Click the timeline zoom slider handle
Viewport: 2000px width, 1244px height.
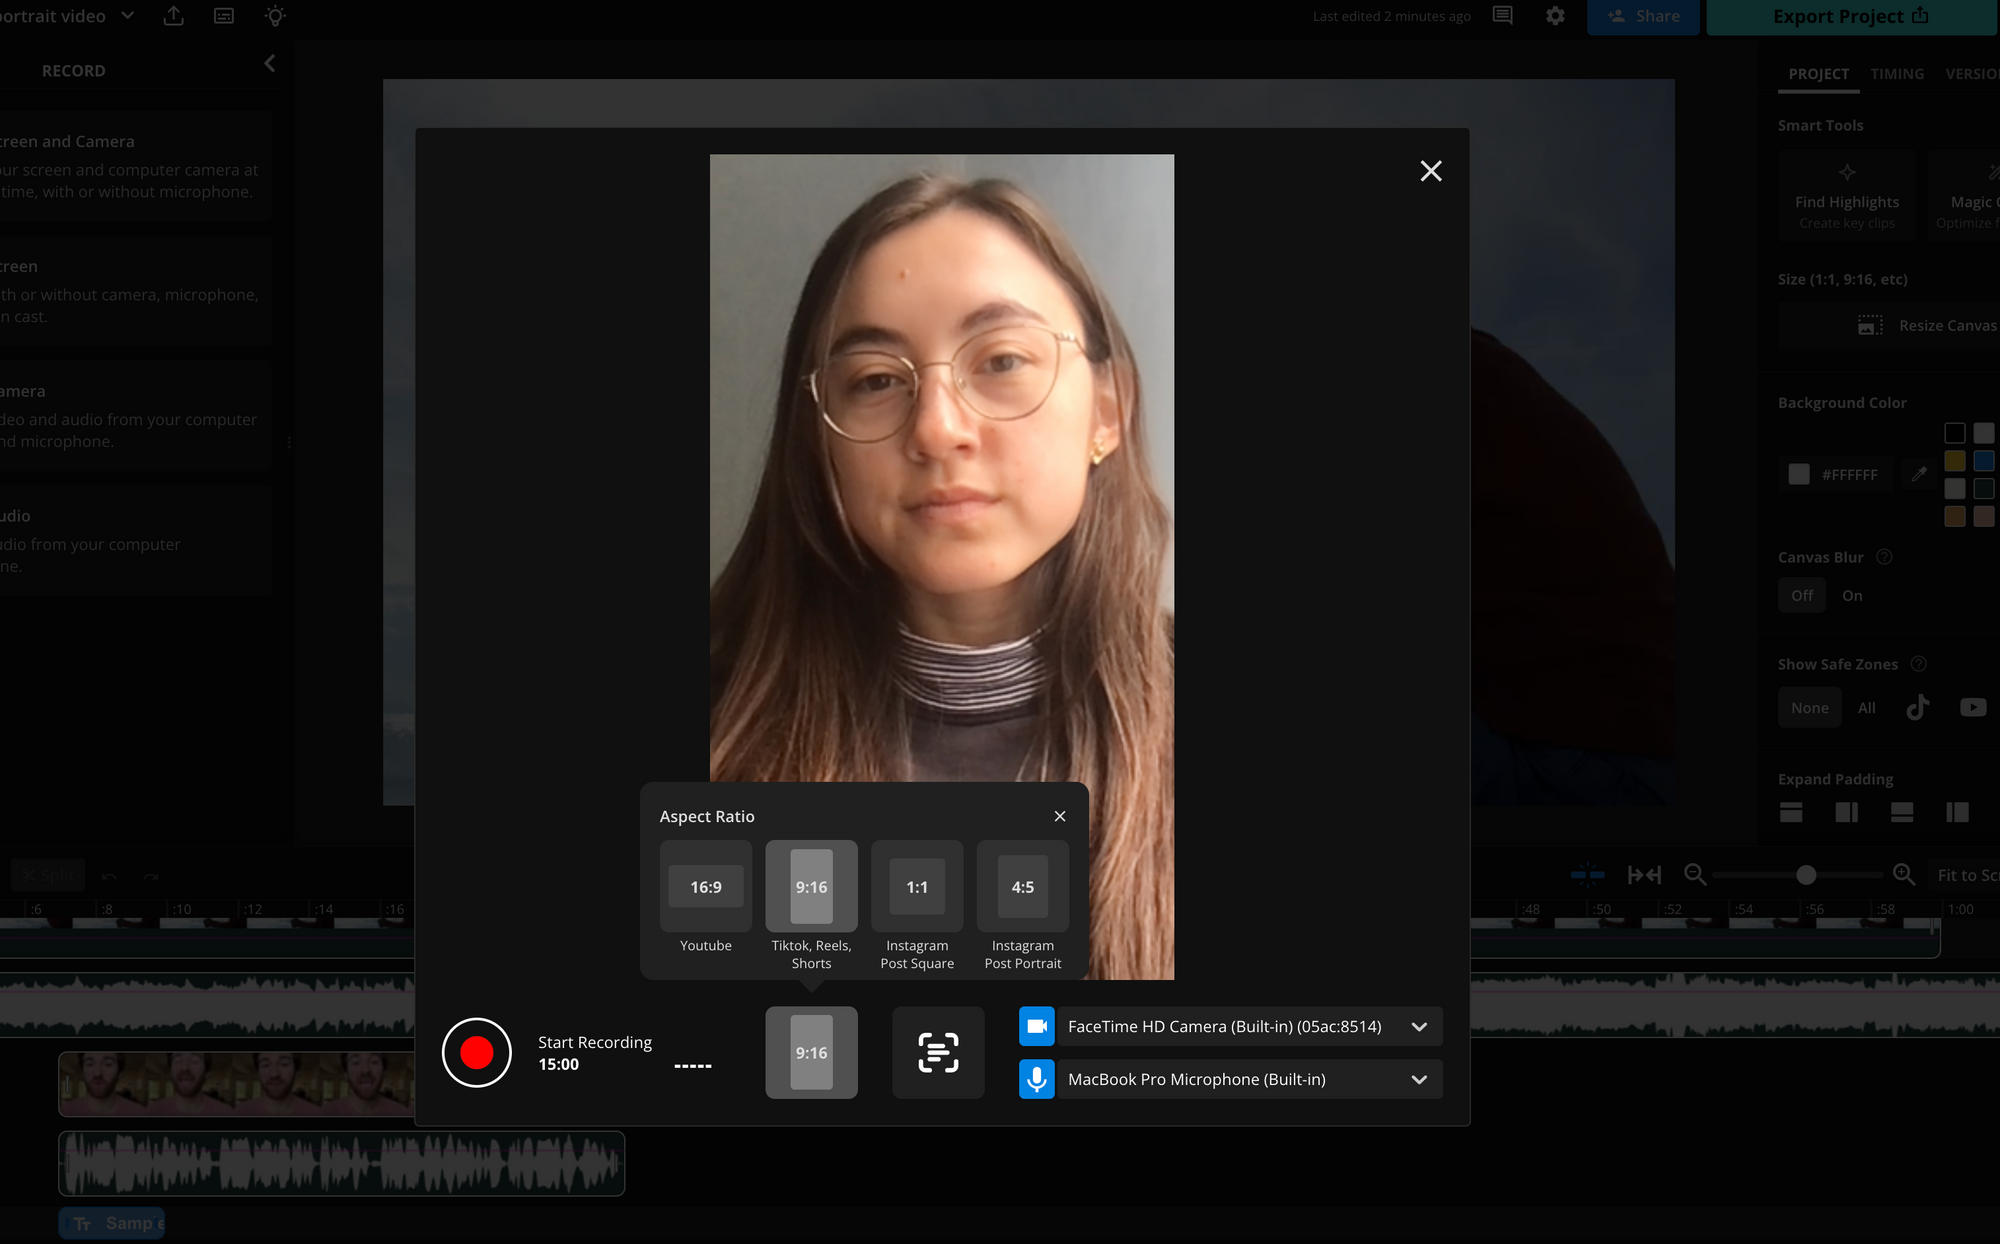(x=1806, y=875)
